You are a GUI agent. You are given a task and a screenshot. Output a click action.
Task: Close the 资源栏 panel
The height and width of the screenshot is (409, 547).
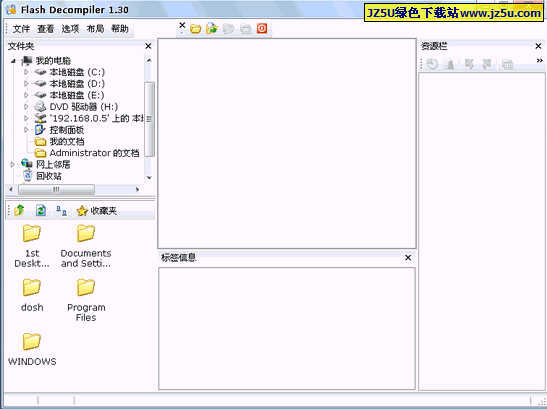(x=538, y=46)
